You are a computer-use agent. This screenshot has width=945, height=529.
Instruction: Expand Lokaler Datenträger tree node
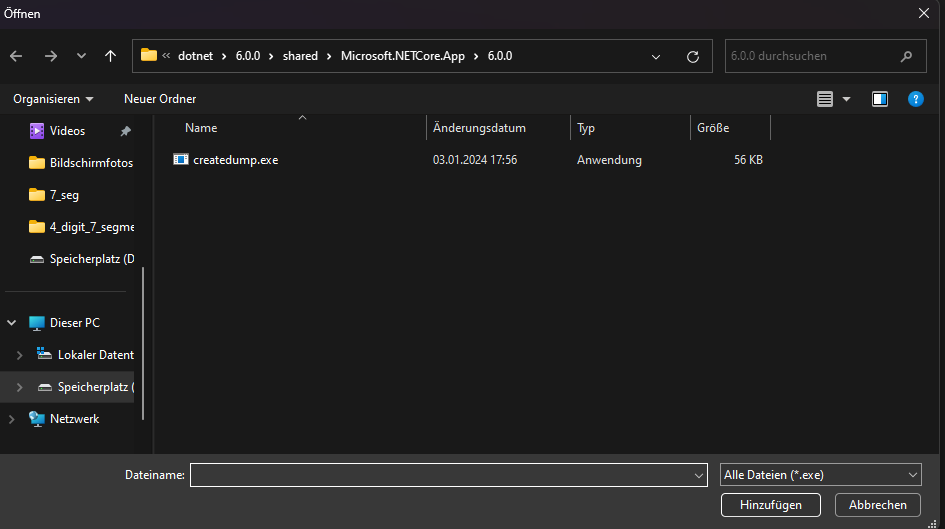click(x=19, y=355)
